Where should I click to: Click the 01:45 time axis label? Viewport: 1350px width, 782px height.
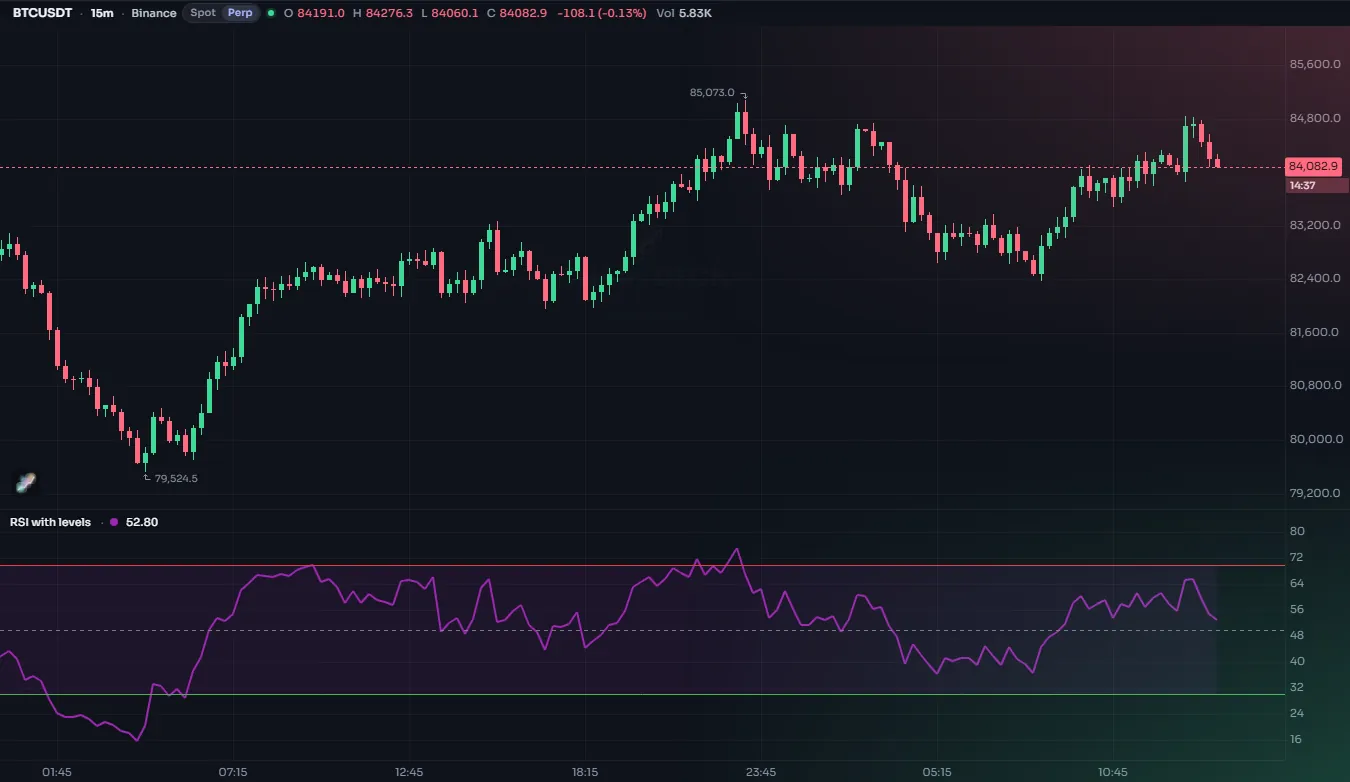pos(57,772)
